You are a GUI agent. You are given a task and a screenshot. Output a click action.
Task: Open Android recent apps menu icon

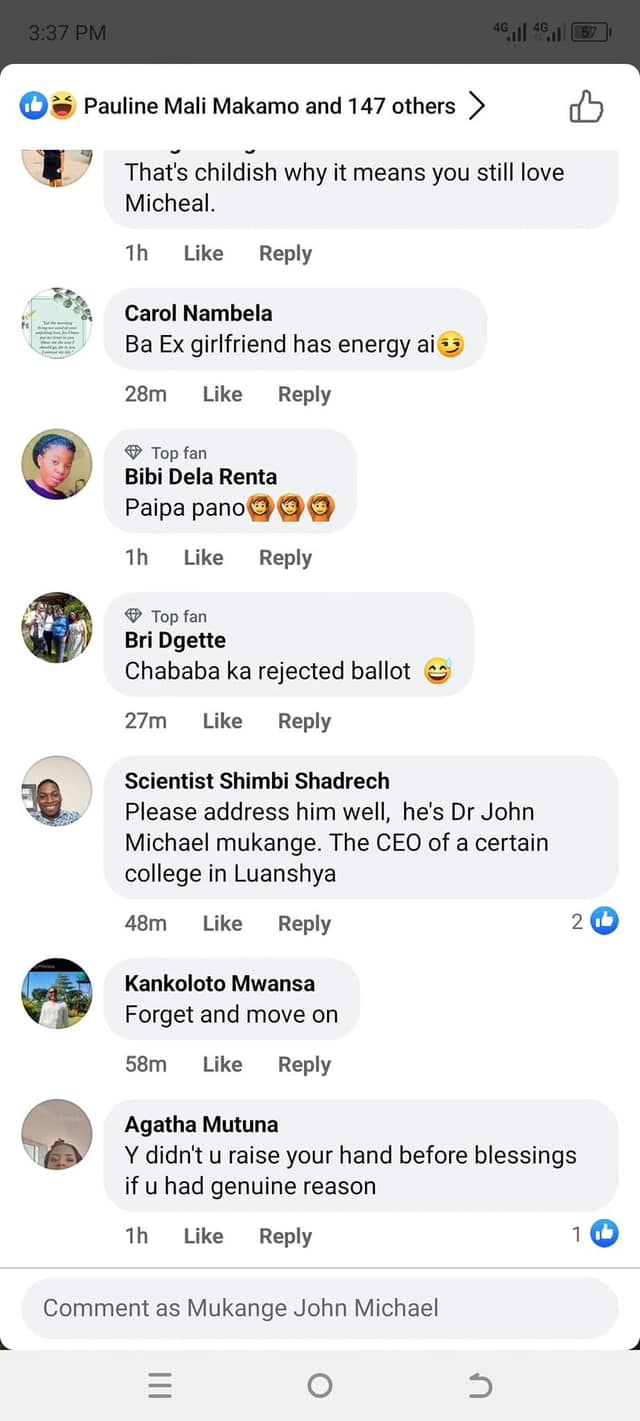pyautogui.click(x=160, y=1385)
